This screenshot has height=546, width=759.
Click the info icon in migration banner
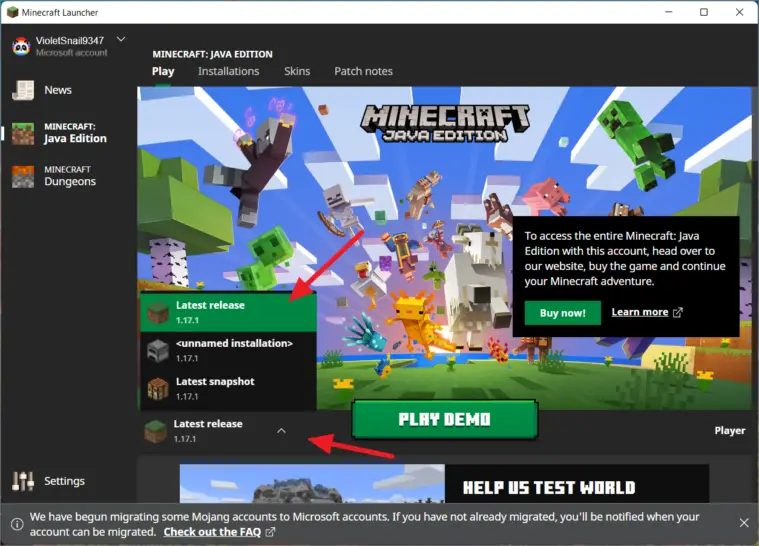17,524
